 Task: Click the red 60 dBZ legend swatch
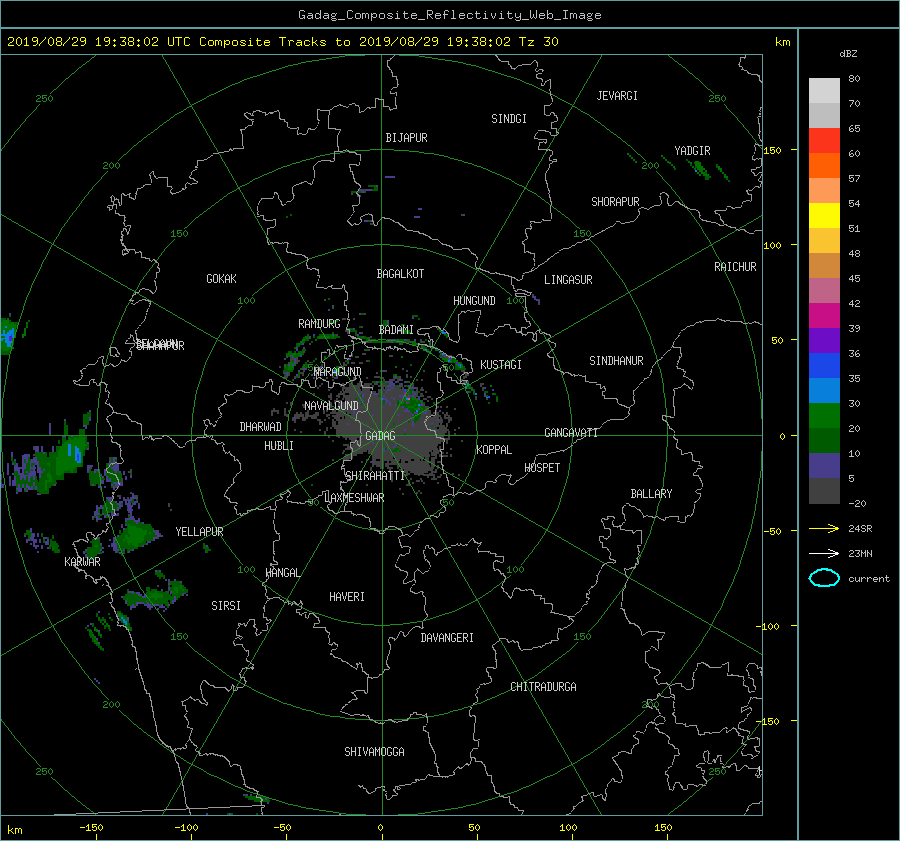point(824,141)
